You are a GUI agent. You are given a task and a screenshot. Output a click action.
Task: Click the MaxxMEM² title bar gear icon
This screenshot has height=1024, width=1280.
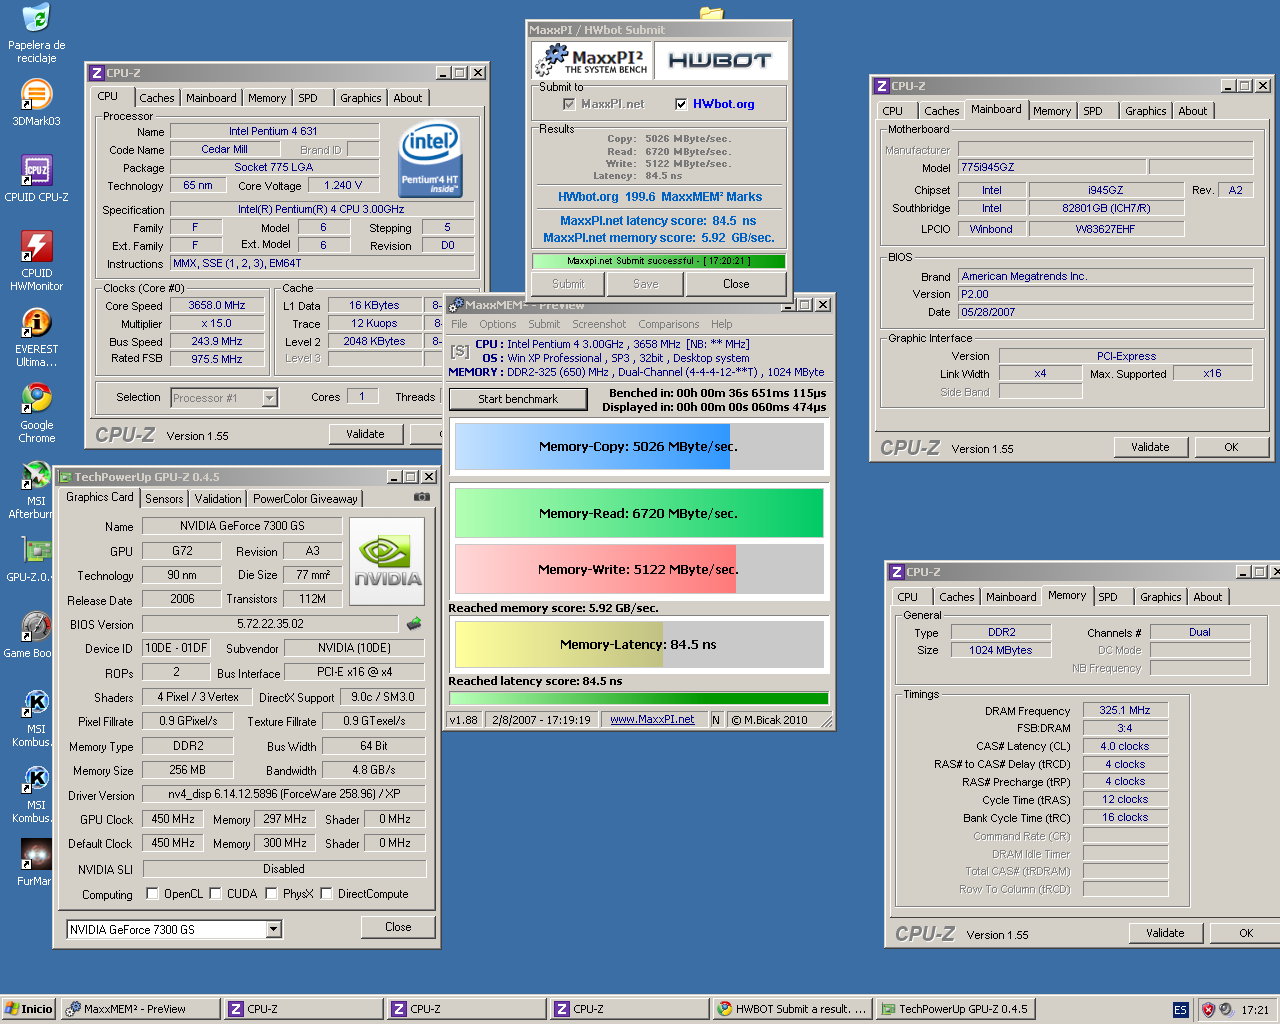coord(455,305)
